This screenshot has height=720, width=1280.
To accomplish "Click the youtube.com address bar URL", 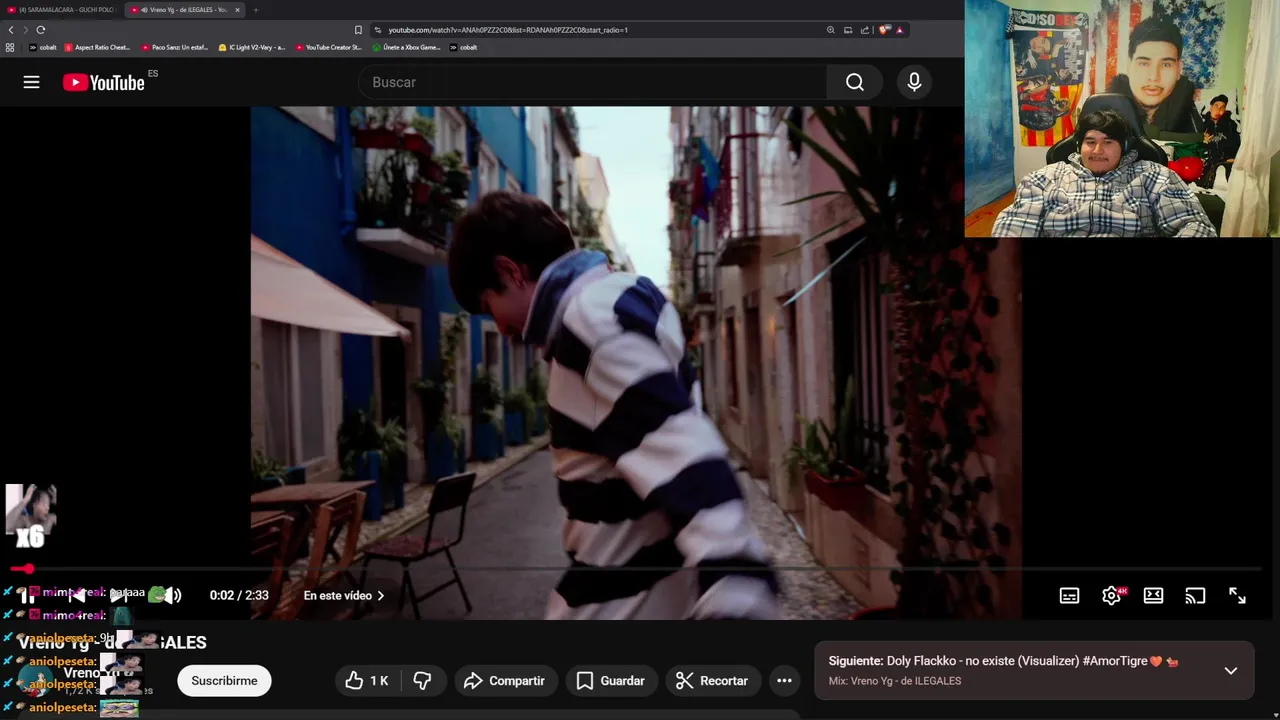I will click(508, 30).
